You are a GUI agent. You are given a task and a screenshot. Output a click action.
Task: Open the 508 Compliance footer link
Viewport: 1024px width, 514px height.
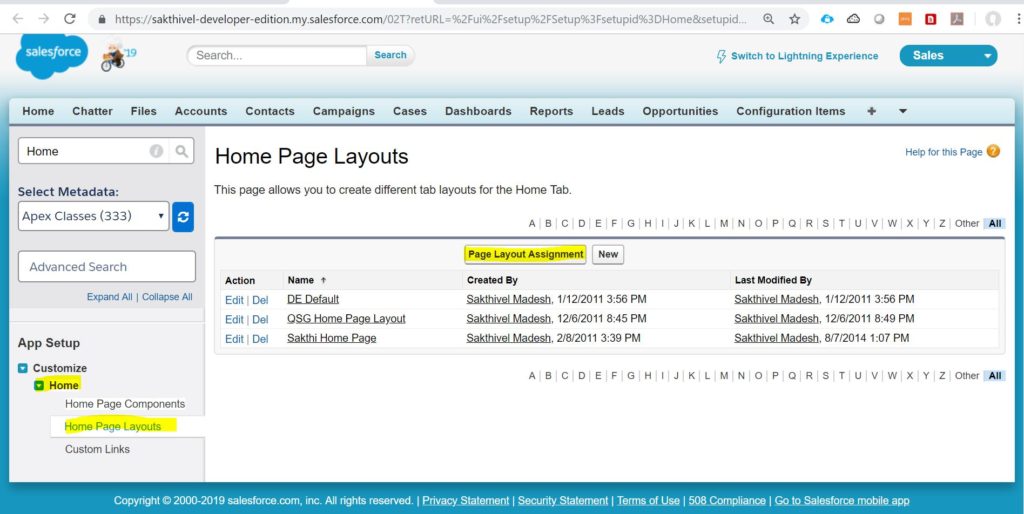(727, 501)
